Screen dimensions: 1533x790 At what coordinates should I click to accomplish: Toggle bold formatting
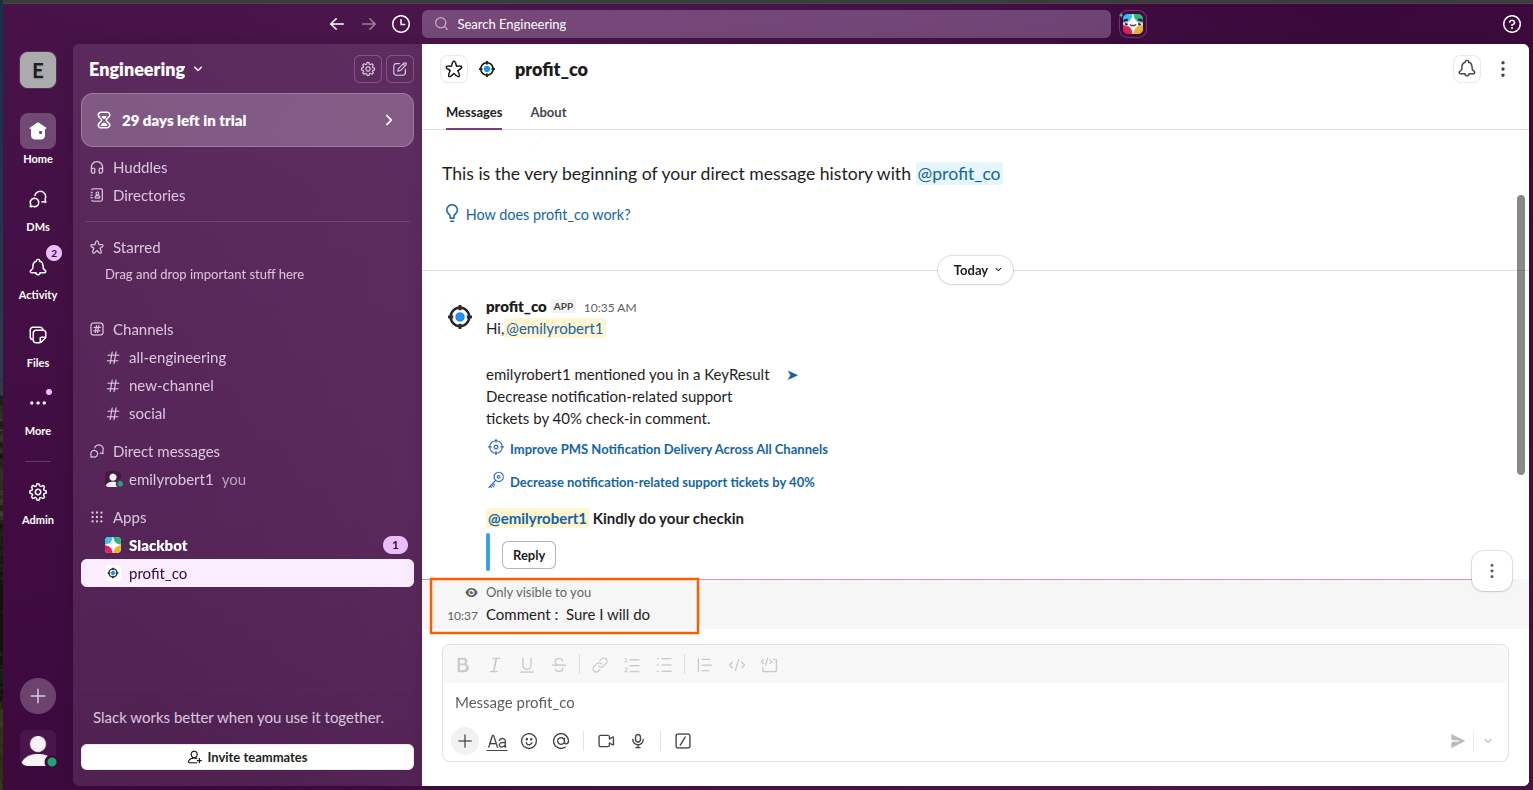pyautogui.click(x=463, y=665)
